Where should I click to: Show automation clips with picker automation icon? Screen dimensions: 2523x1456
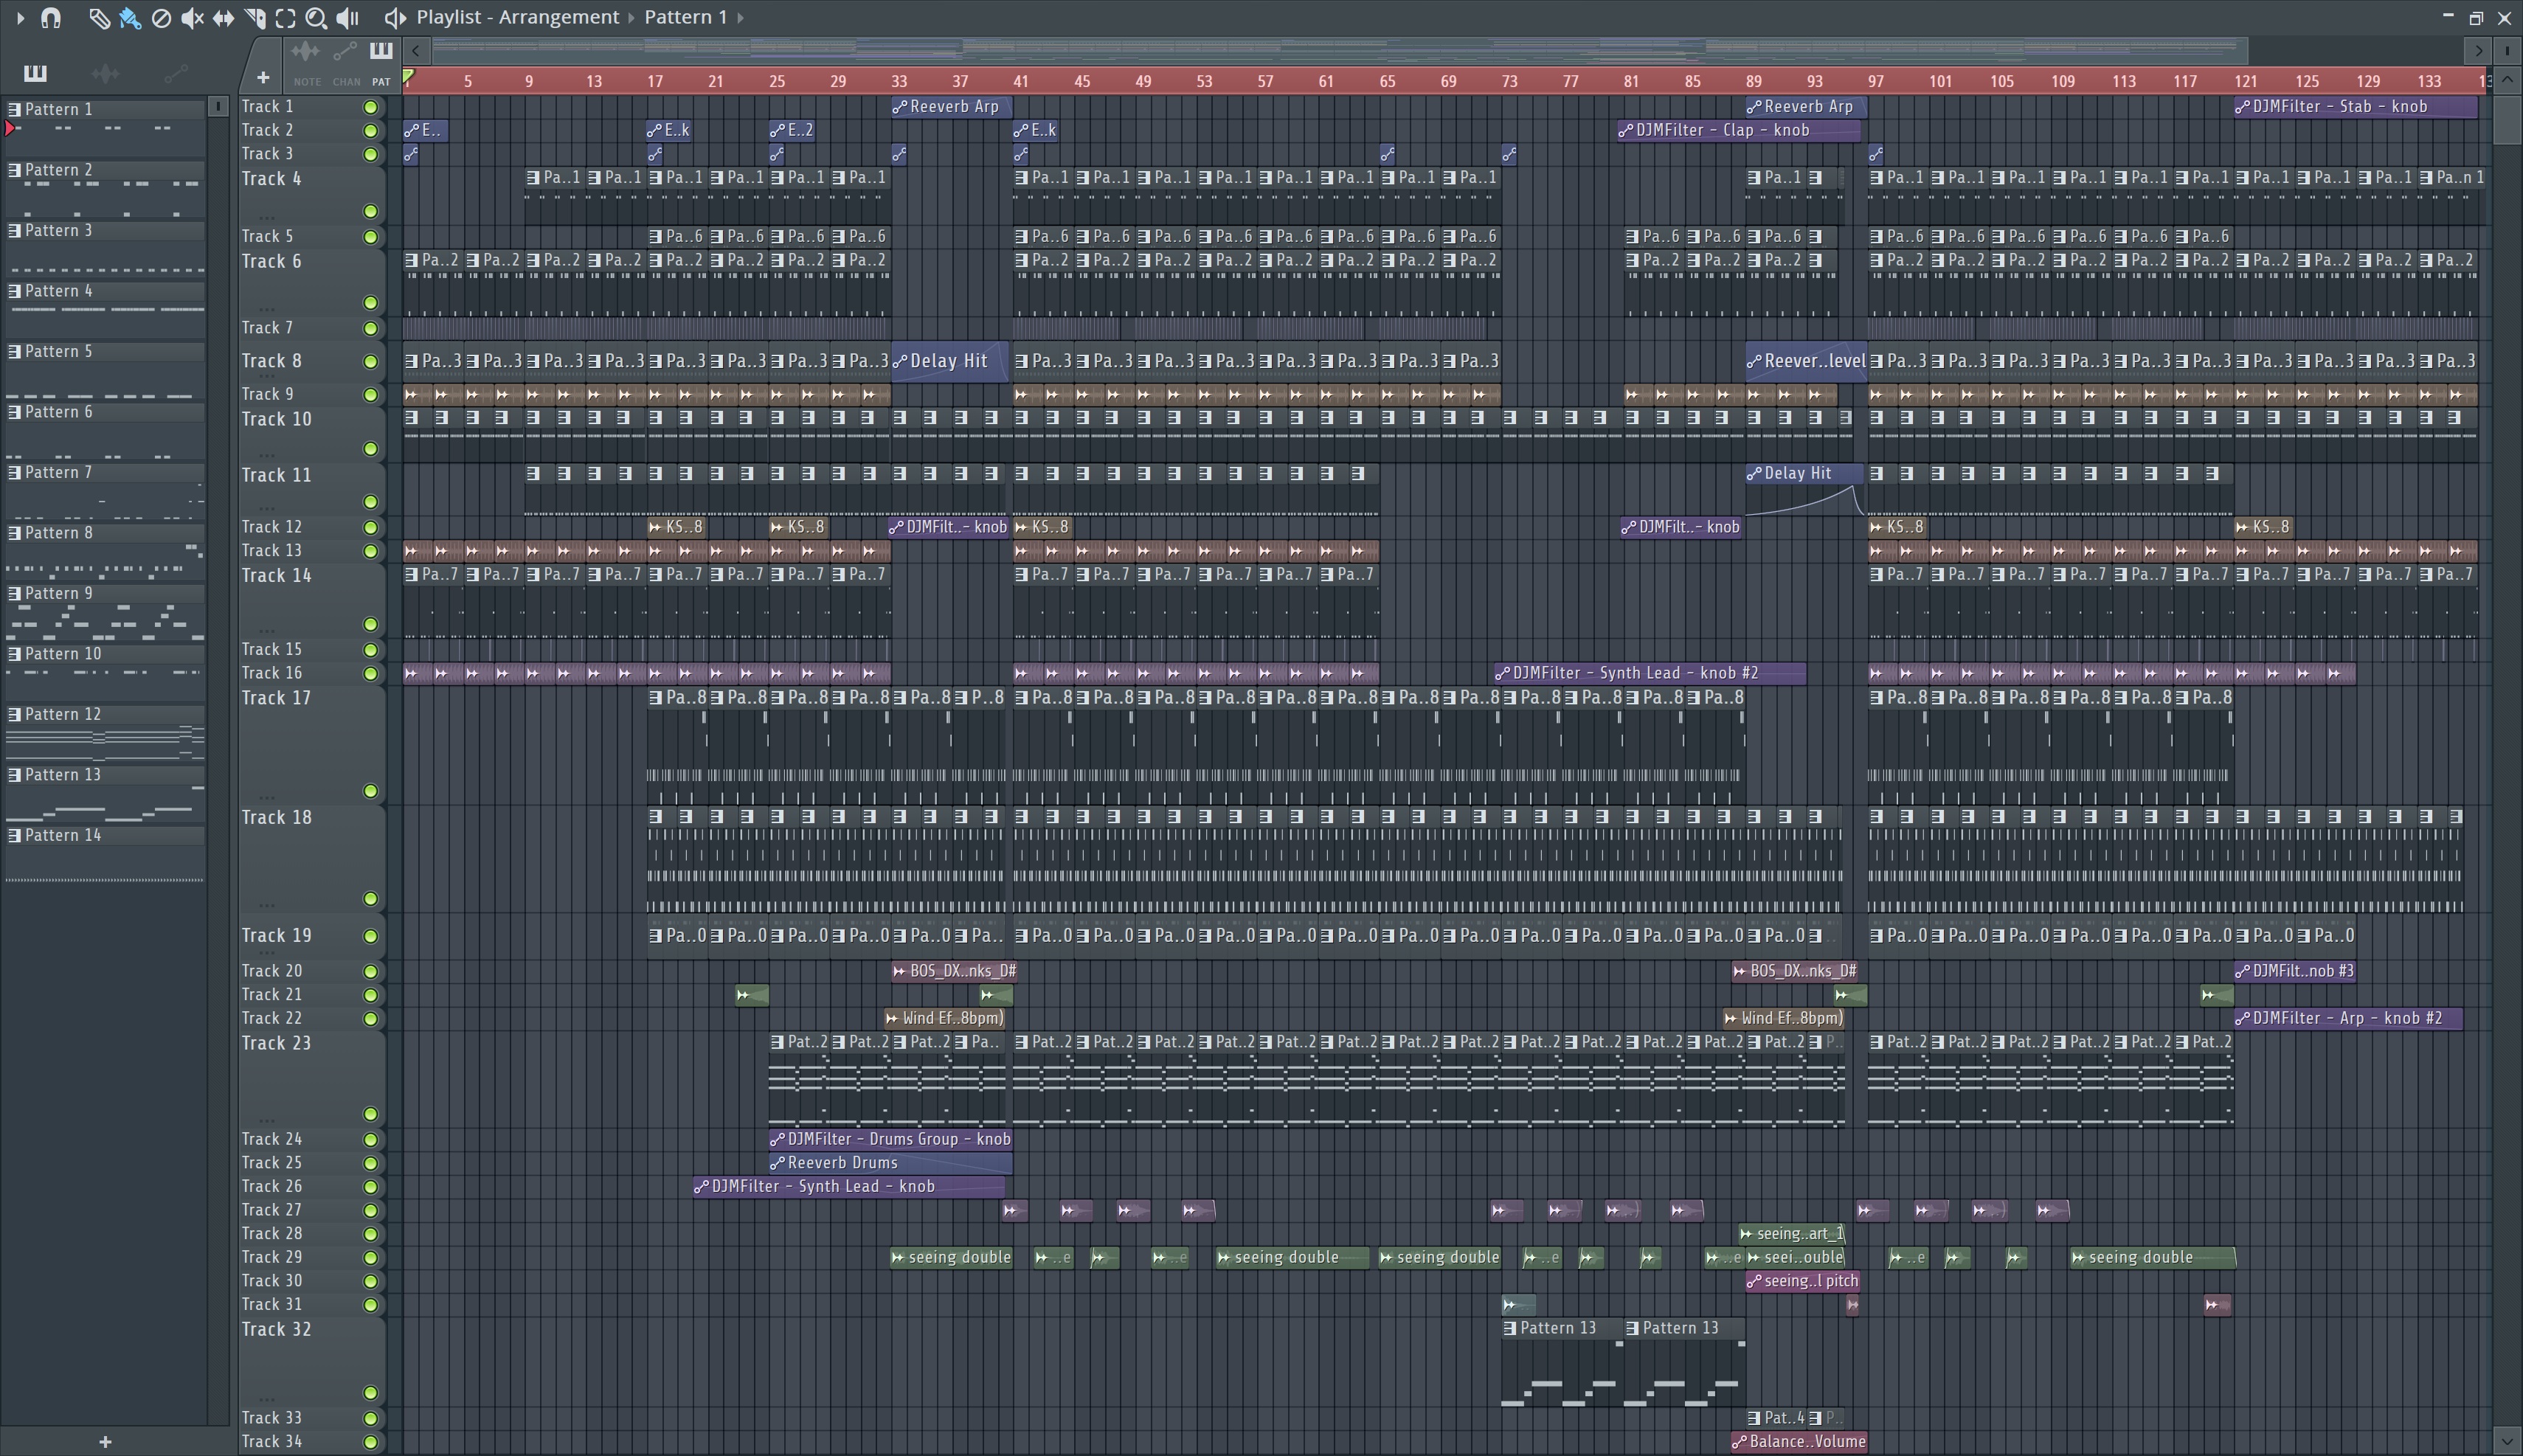click(175, 72)
